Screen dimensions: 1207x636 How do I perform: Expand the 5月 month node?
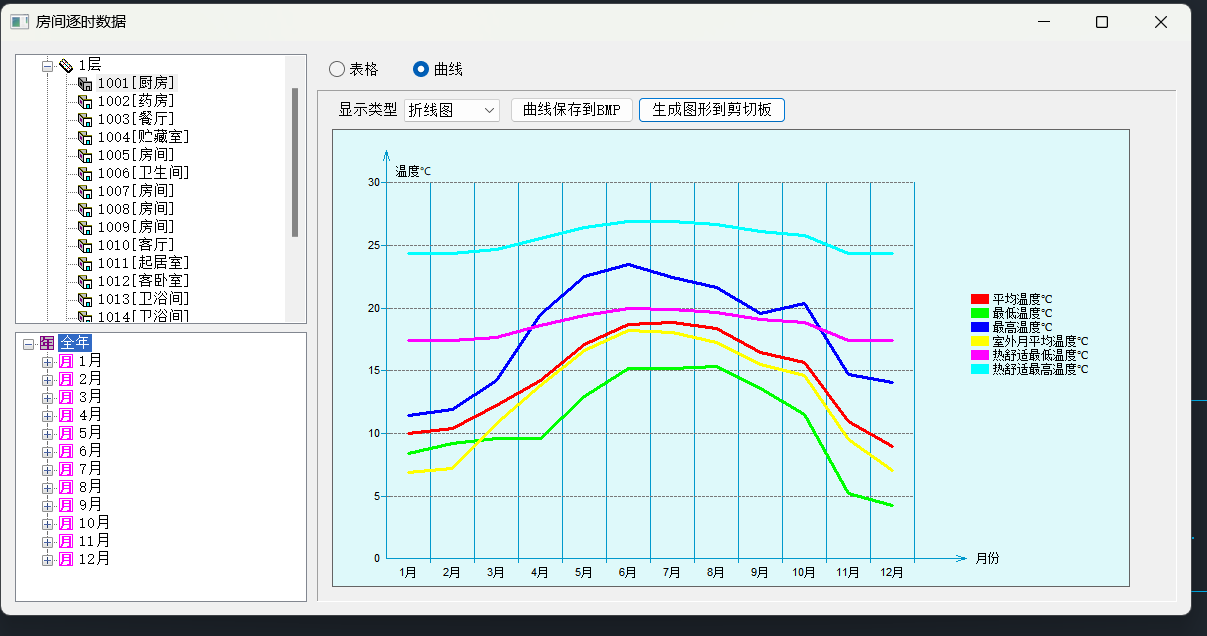point(47,433)
